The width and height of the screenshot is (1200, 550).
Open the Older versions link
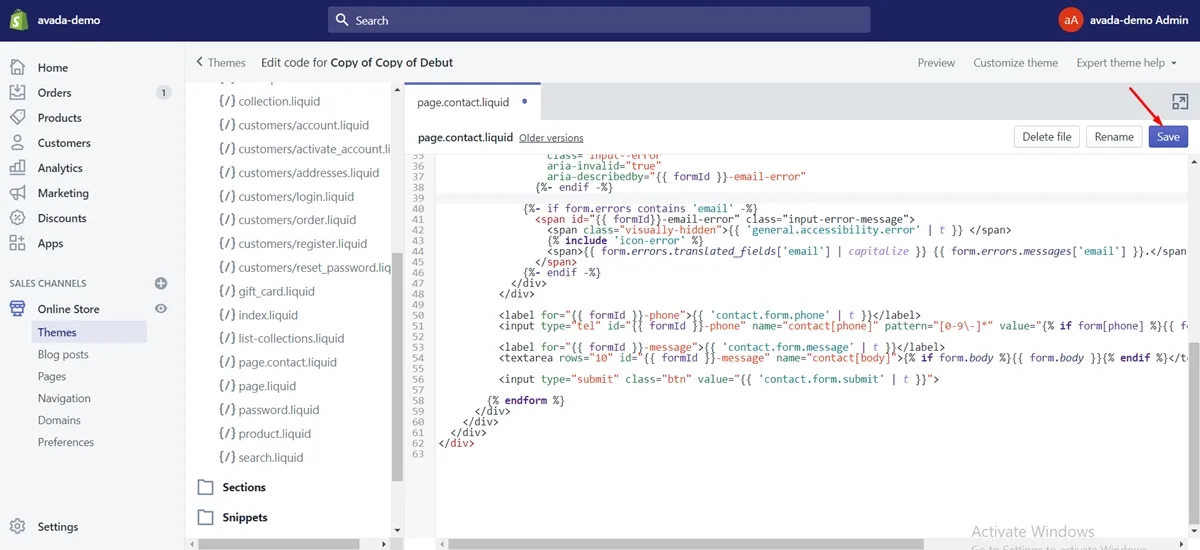coord(551,138)
